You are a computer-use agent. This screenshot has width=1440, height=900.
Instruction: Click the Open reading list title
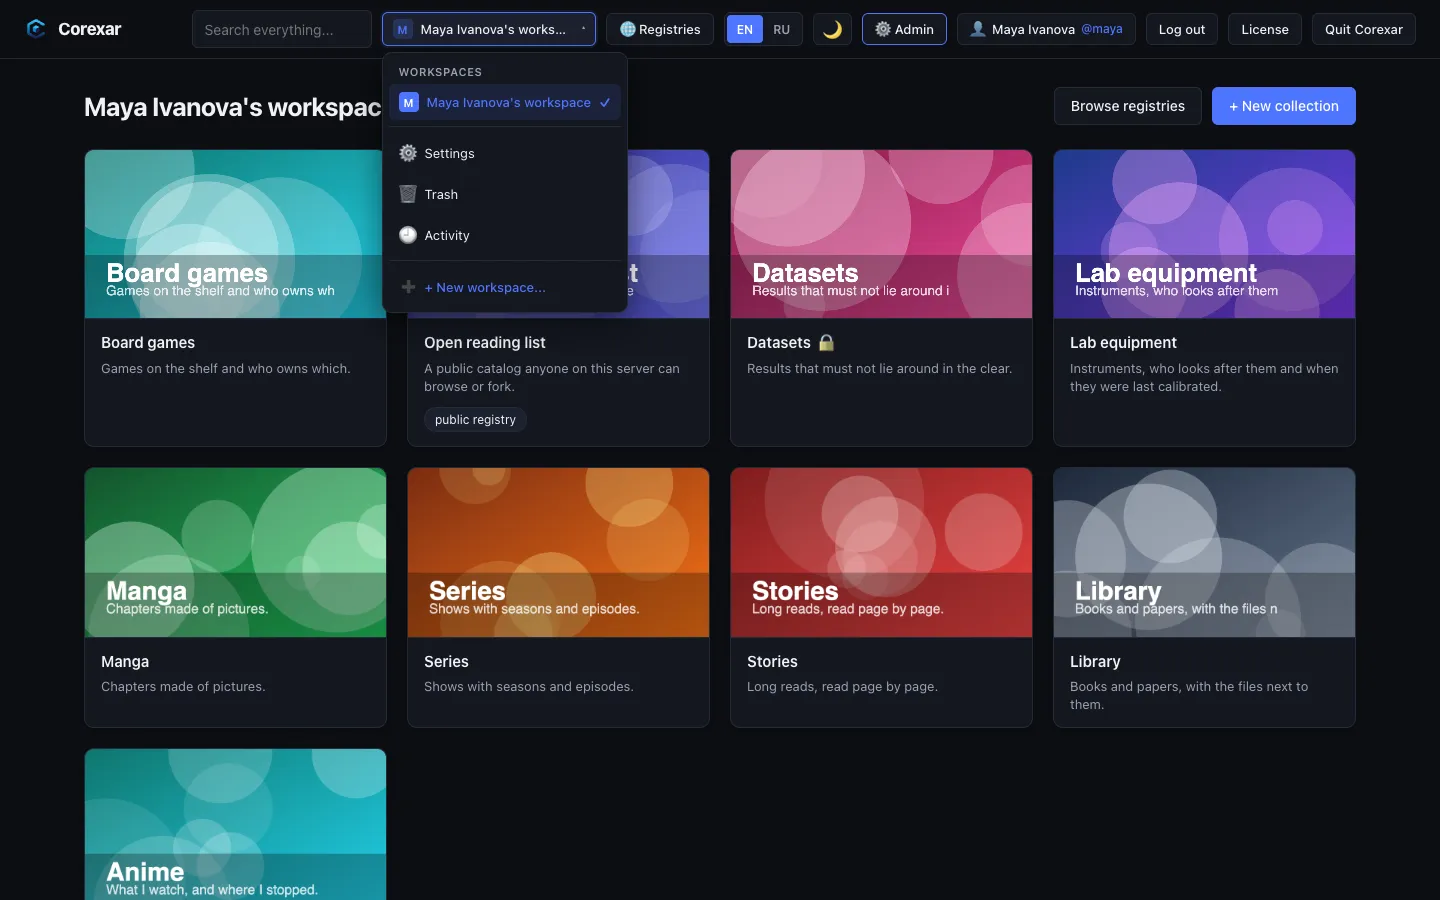pos(485,343)
